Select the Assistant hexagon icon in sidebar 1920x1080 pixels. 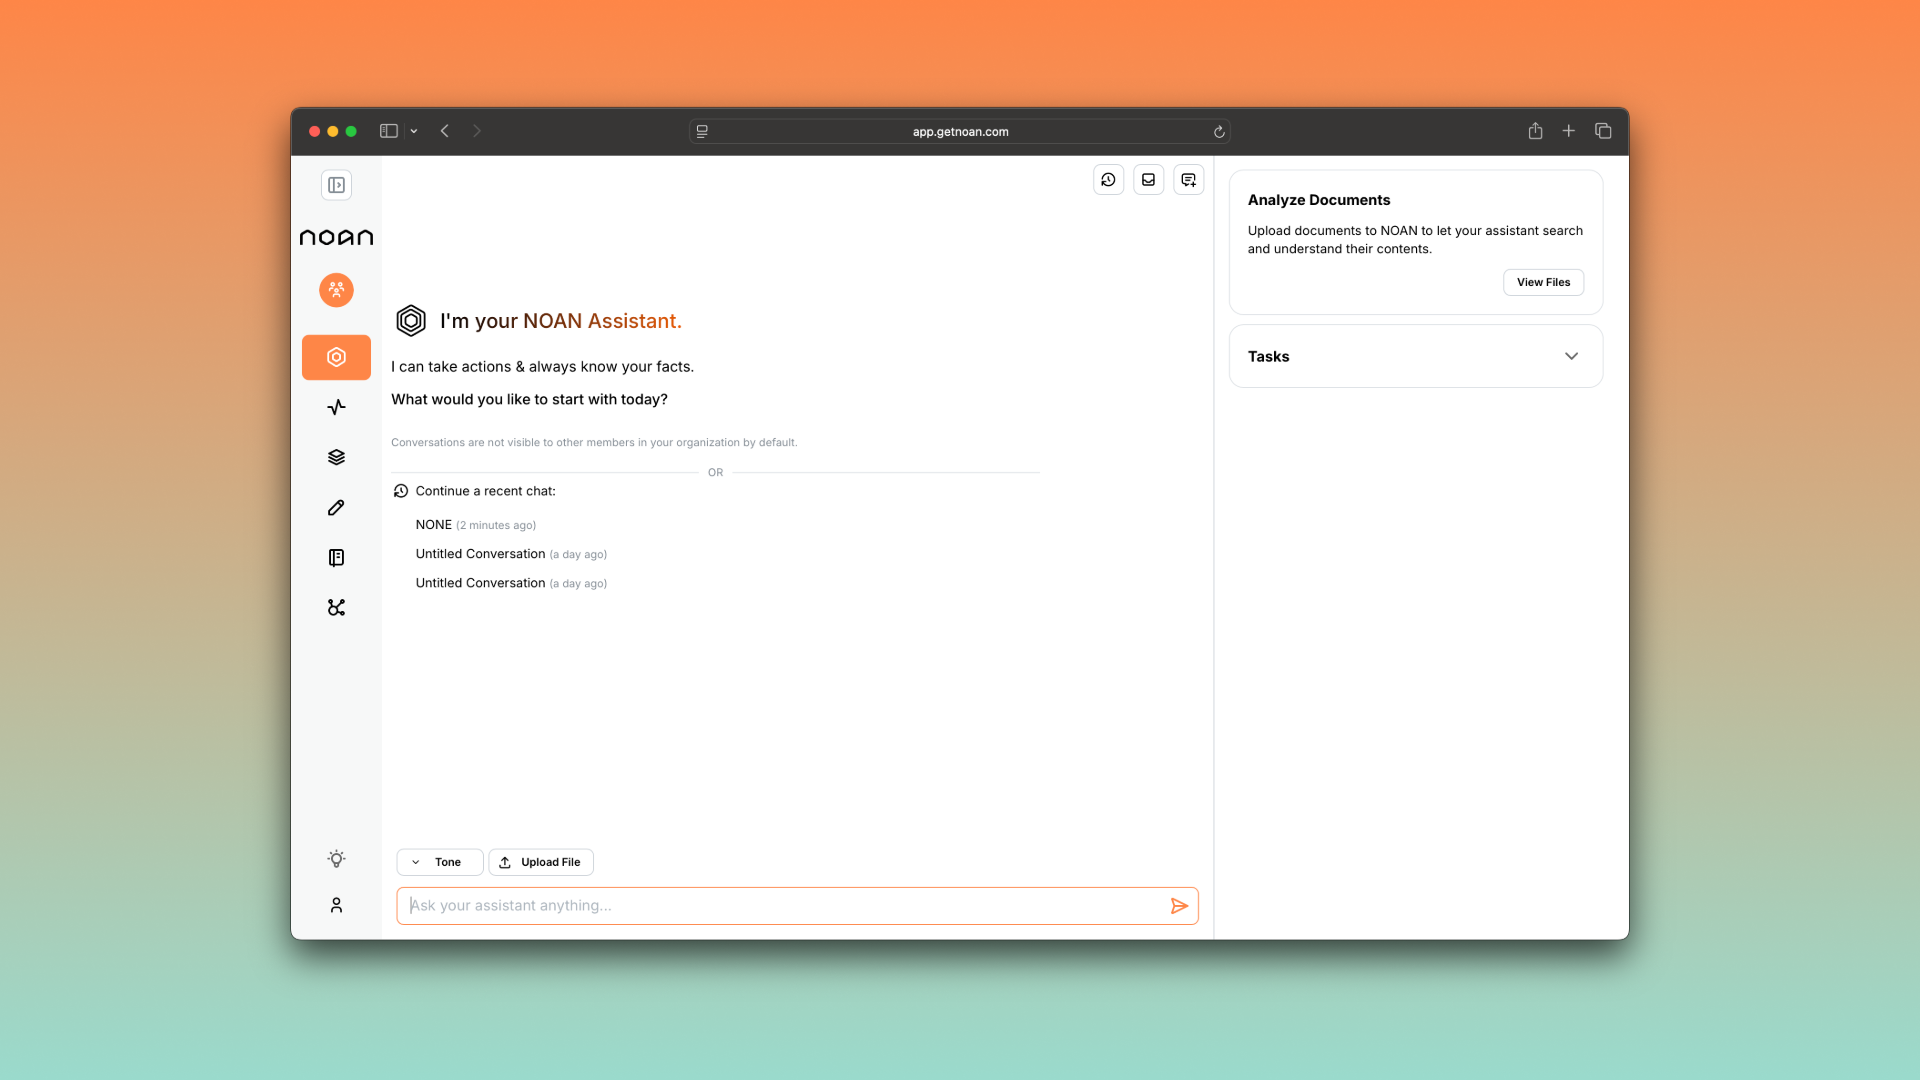(x=336, y=357)
